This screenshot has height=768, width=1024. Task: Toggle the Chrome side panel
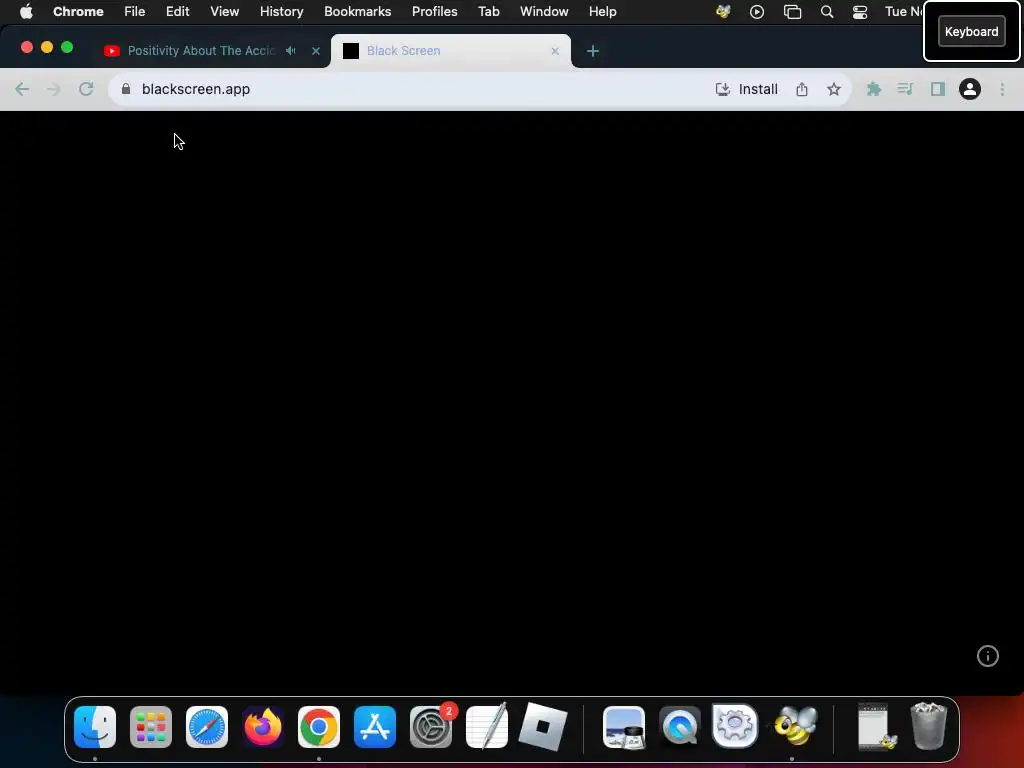click(x=938, y=89)
